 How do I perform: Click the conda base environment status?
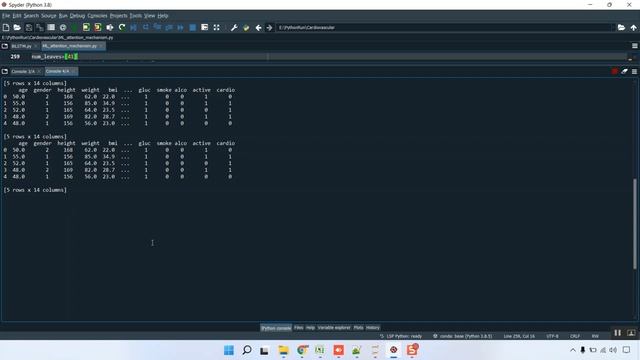click(462, 336)
